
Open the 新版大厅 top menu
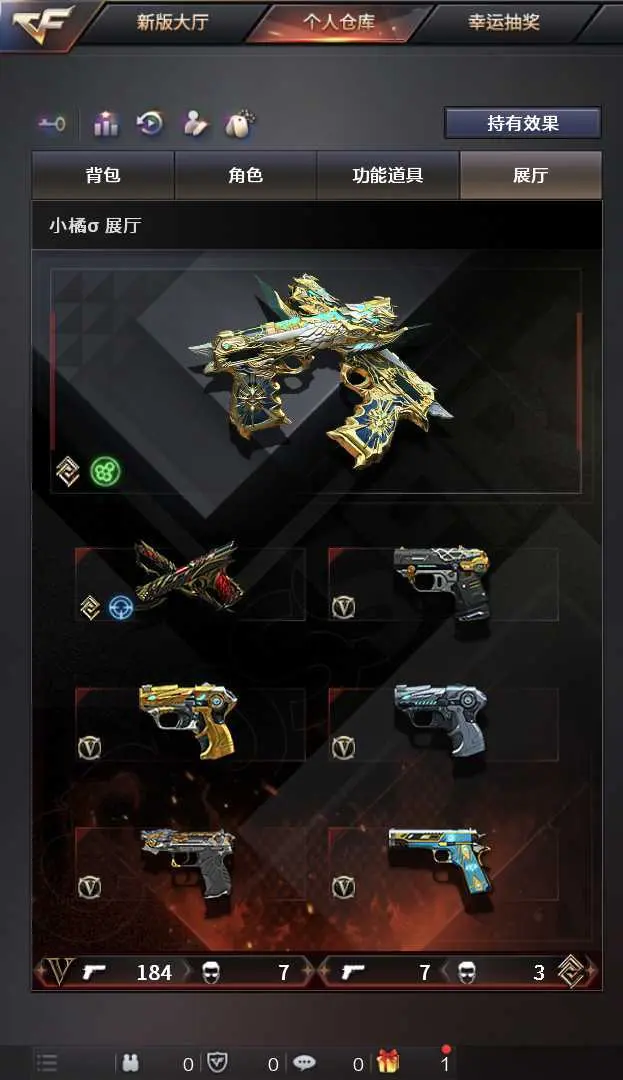click(173, 22)
